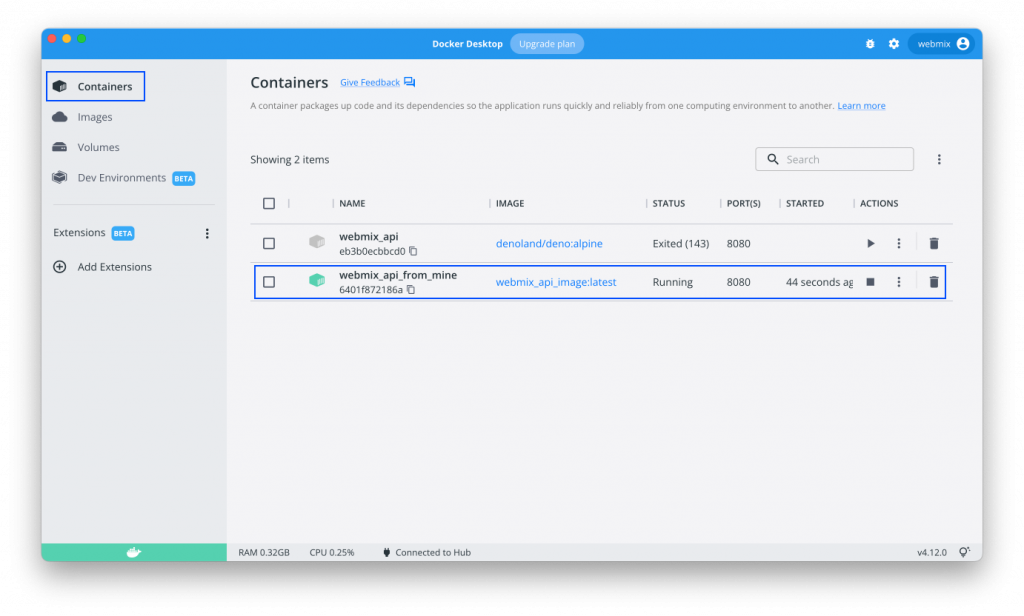This screenshot has height=616, width=1024.
Task: Delete the webmix_api container
Action: point(934,243)
